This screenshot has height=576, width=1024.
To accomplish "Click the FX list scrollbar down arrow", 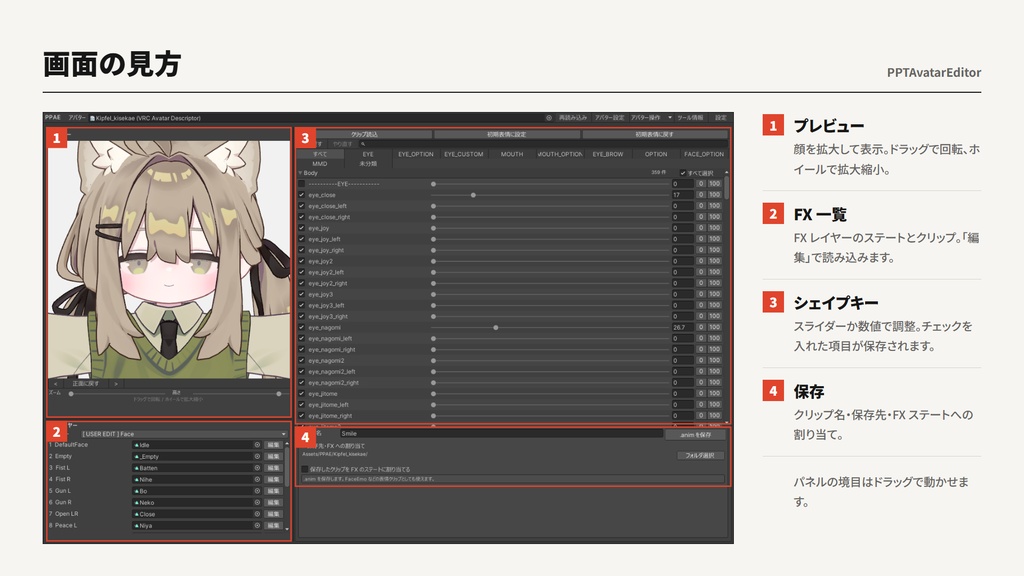I will pos(287,528).
